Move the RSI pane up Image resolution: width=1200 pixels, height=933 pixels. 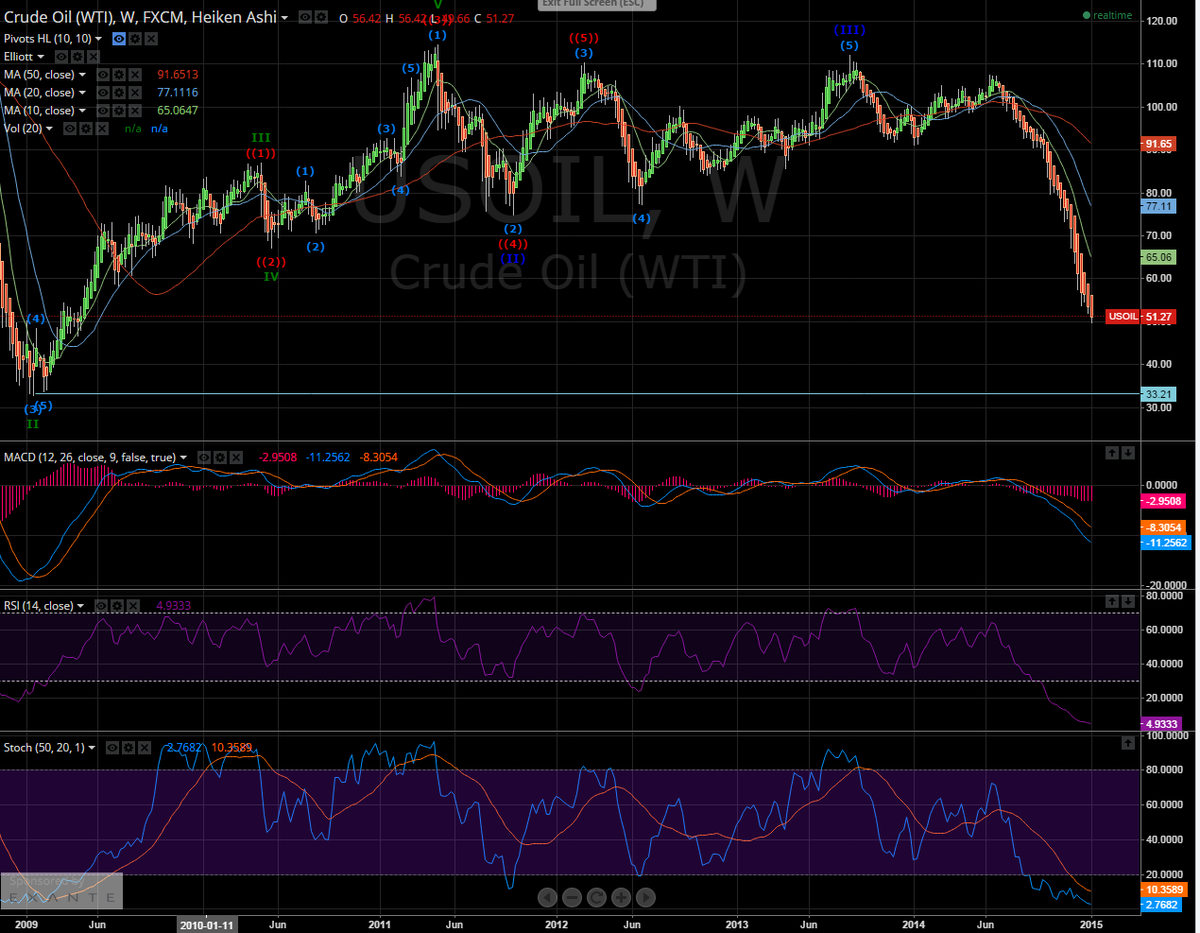coord(1110,601)
